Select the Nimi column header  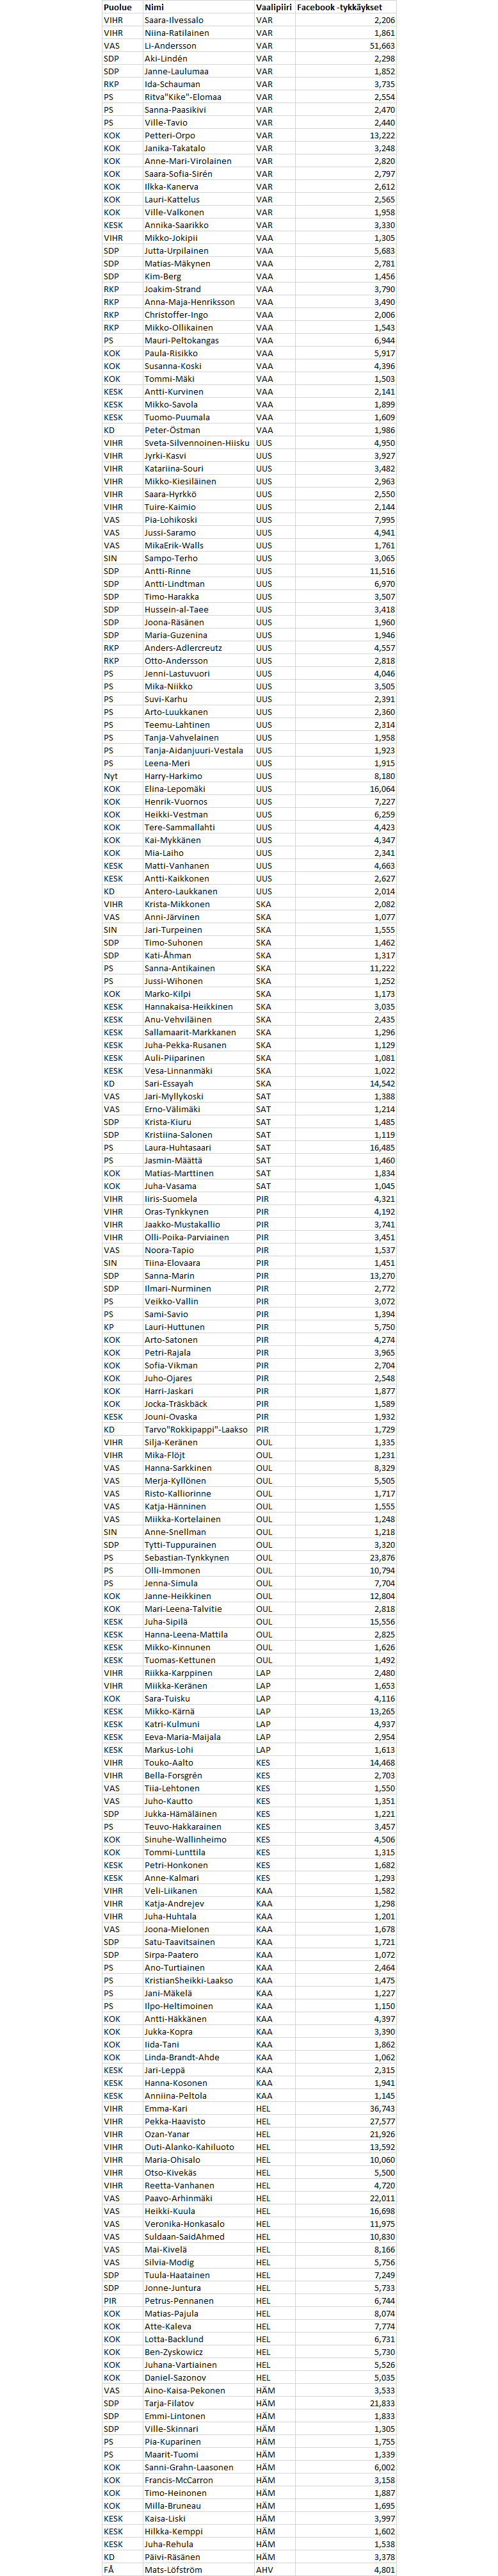point(154,7)
